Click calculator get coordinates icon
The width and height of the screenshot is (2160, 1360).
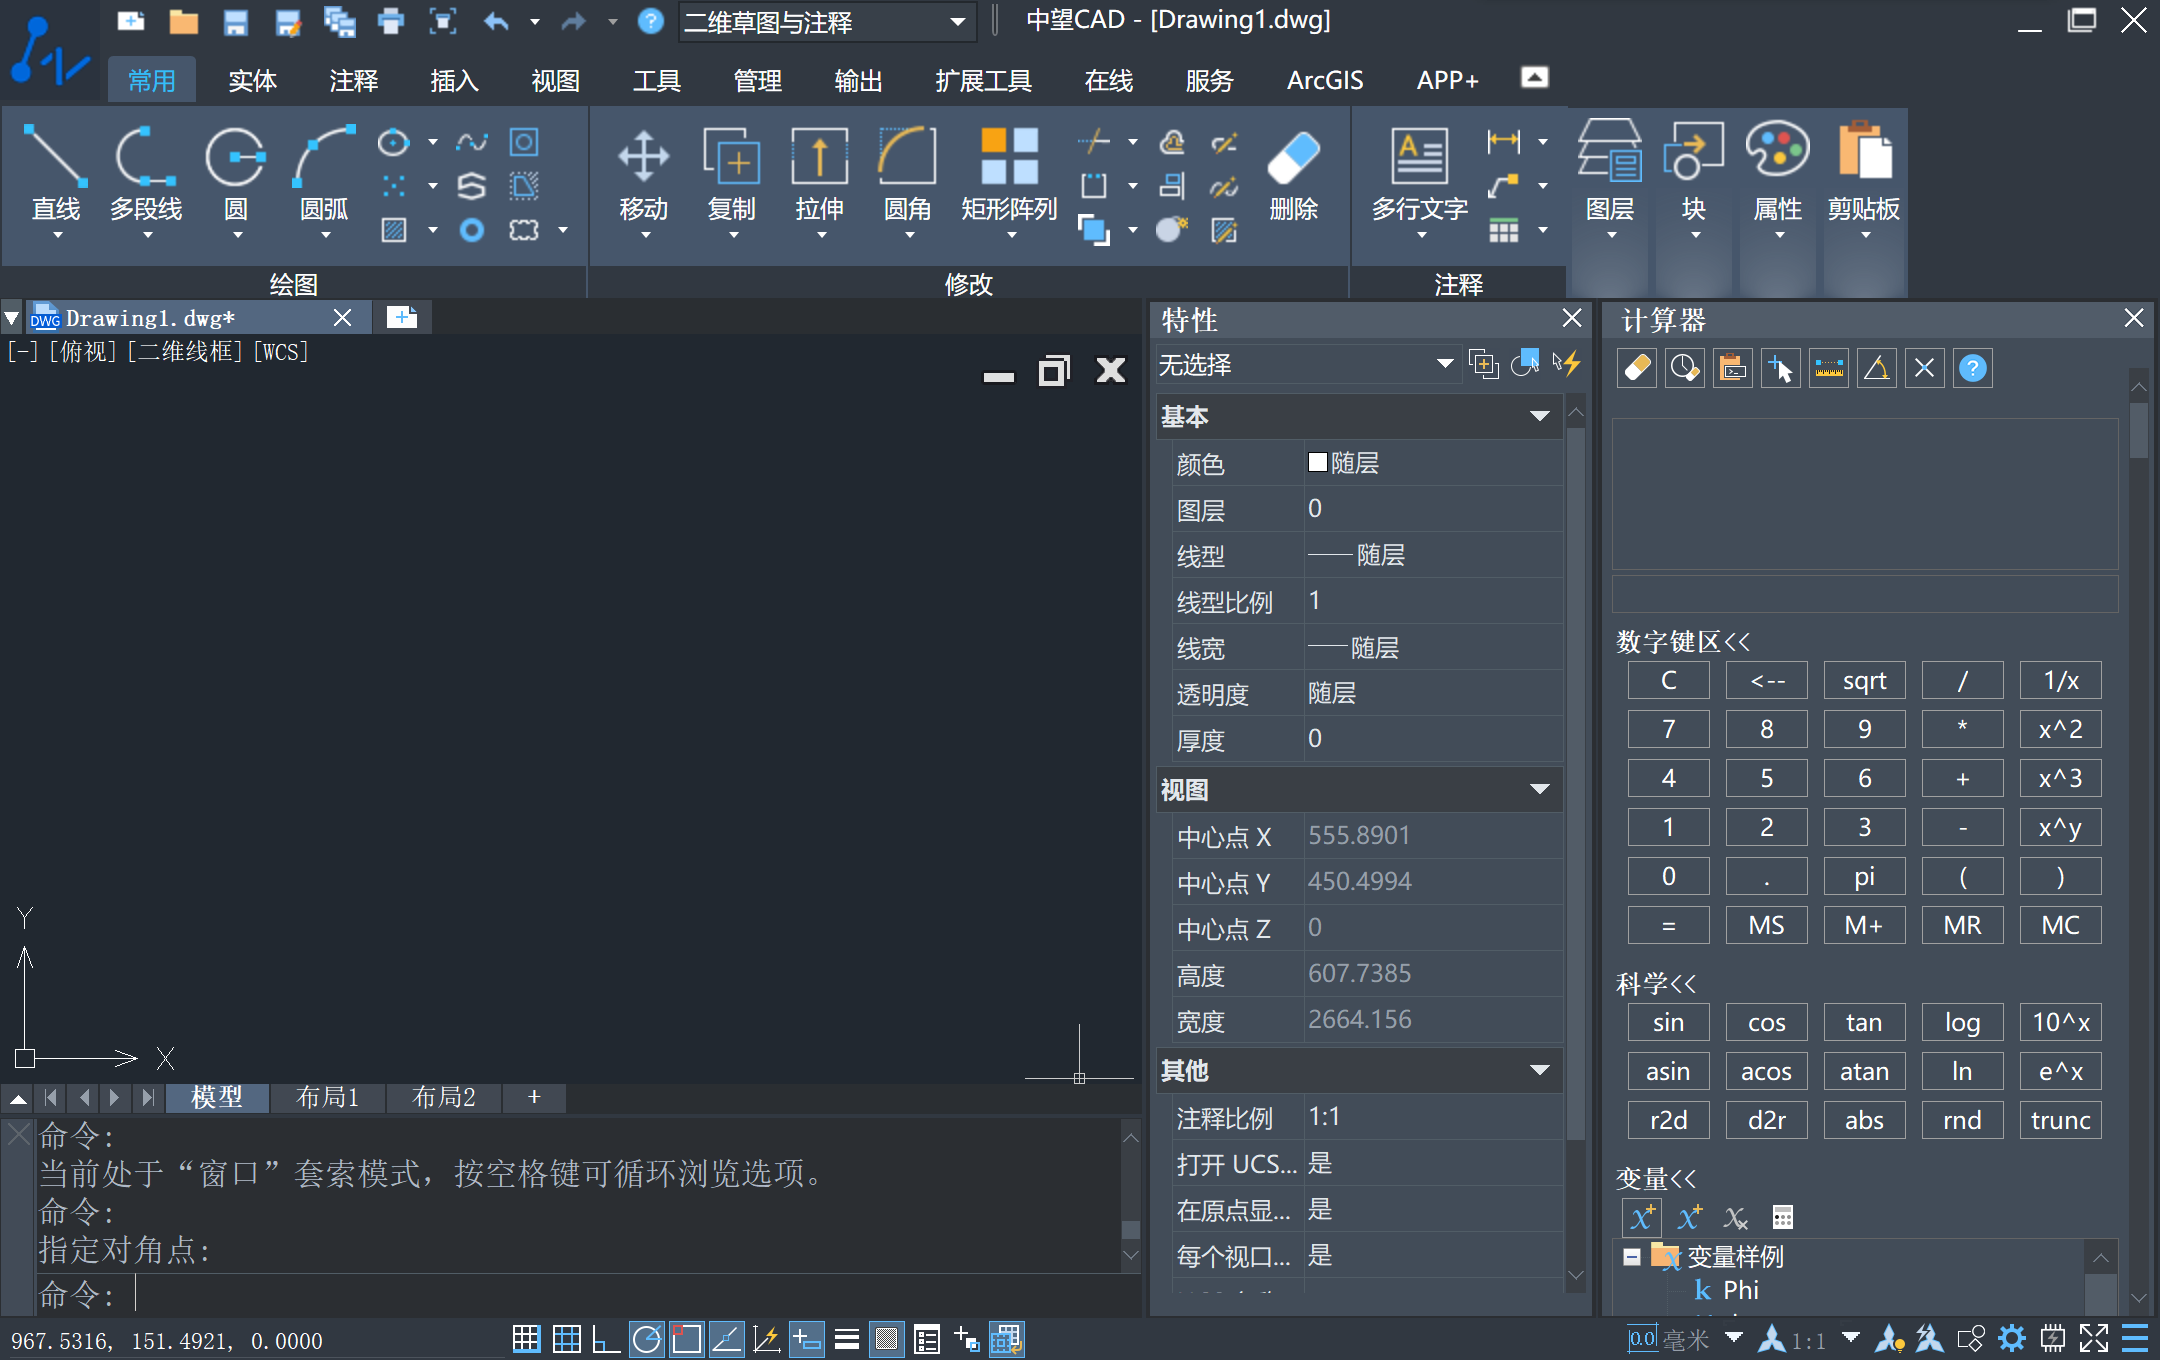[1781, 368]
